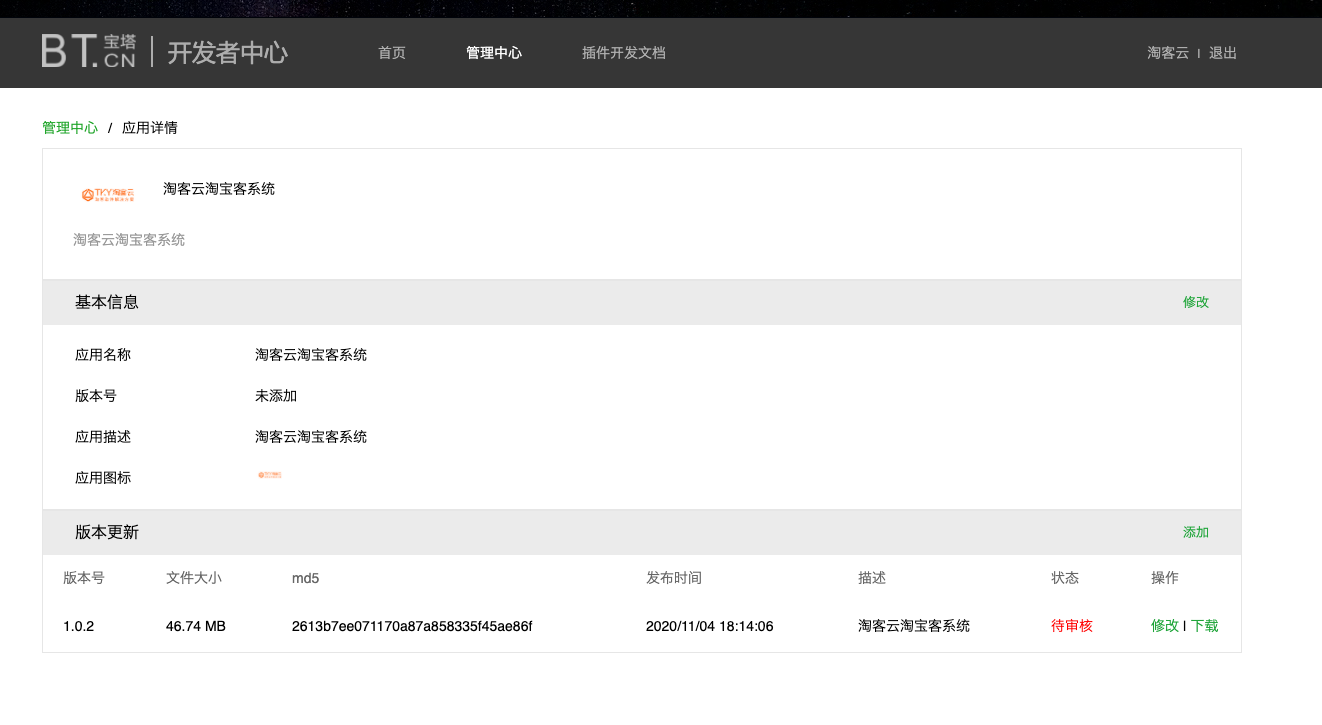Open the 管理中心 nav item

pyautogui.click(x=494, y=53)
